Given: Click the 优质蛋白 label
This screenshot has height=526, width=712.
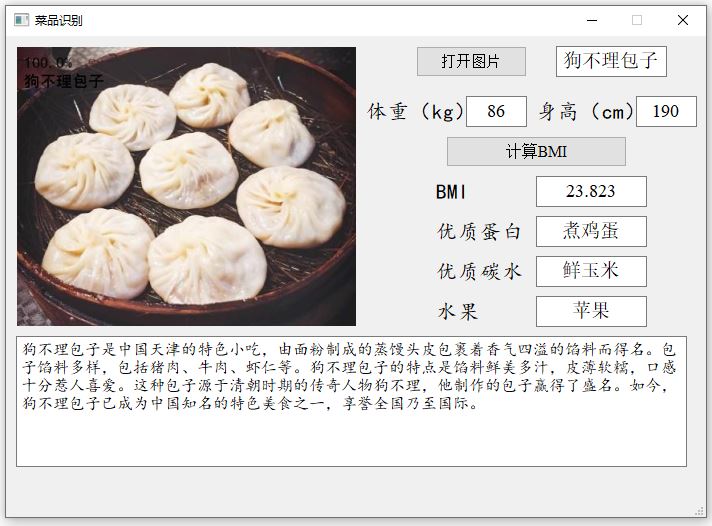Looking at the screenshot, I should click(479, 232).
